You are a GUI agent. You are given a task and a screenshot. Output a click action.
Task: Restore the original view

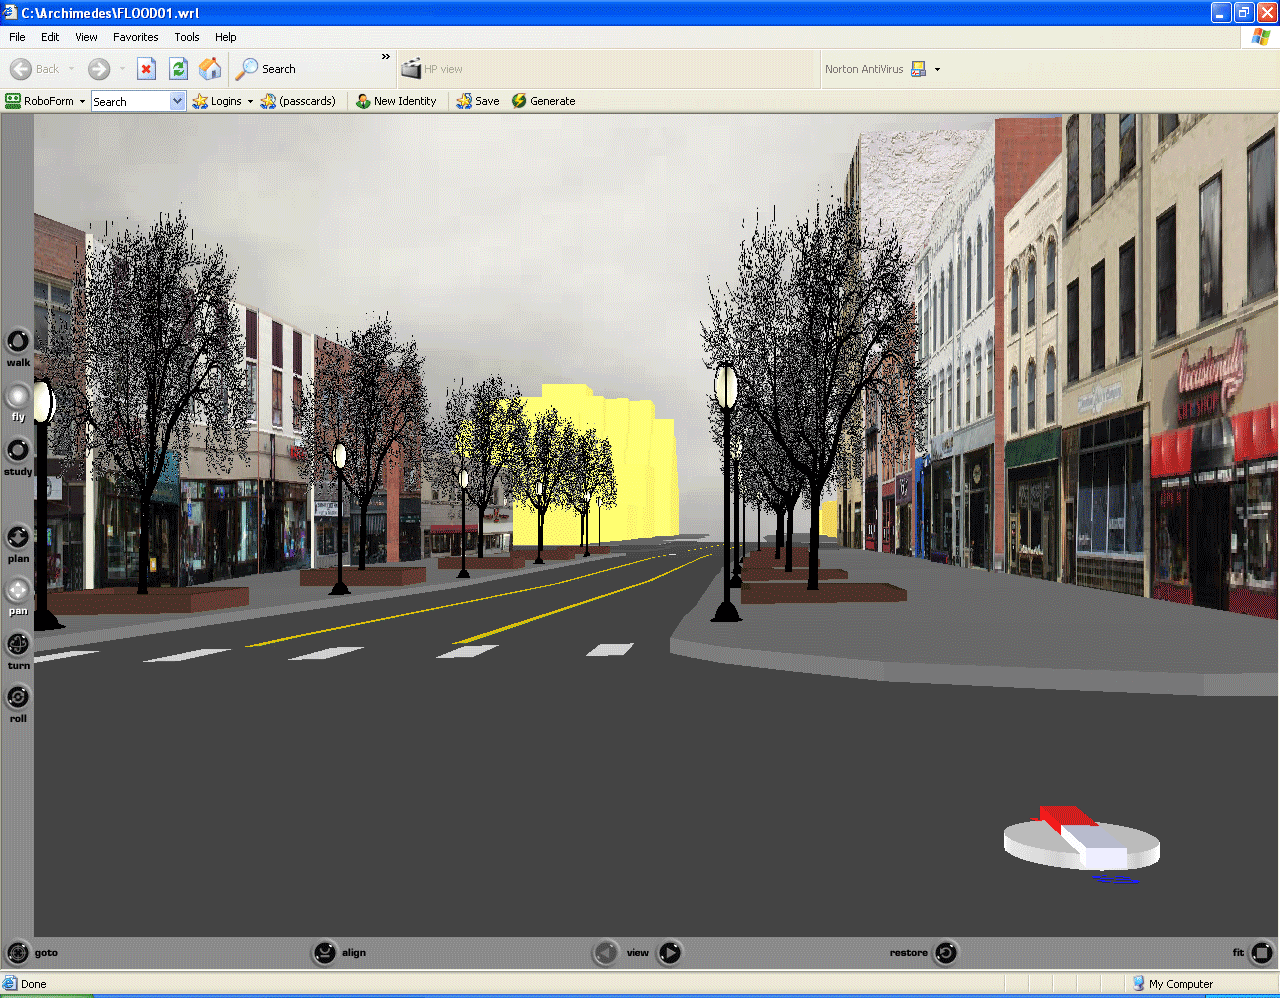click(x=946, y=953)
